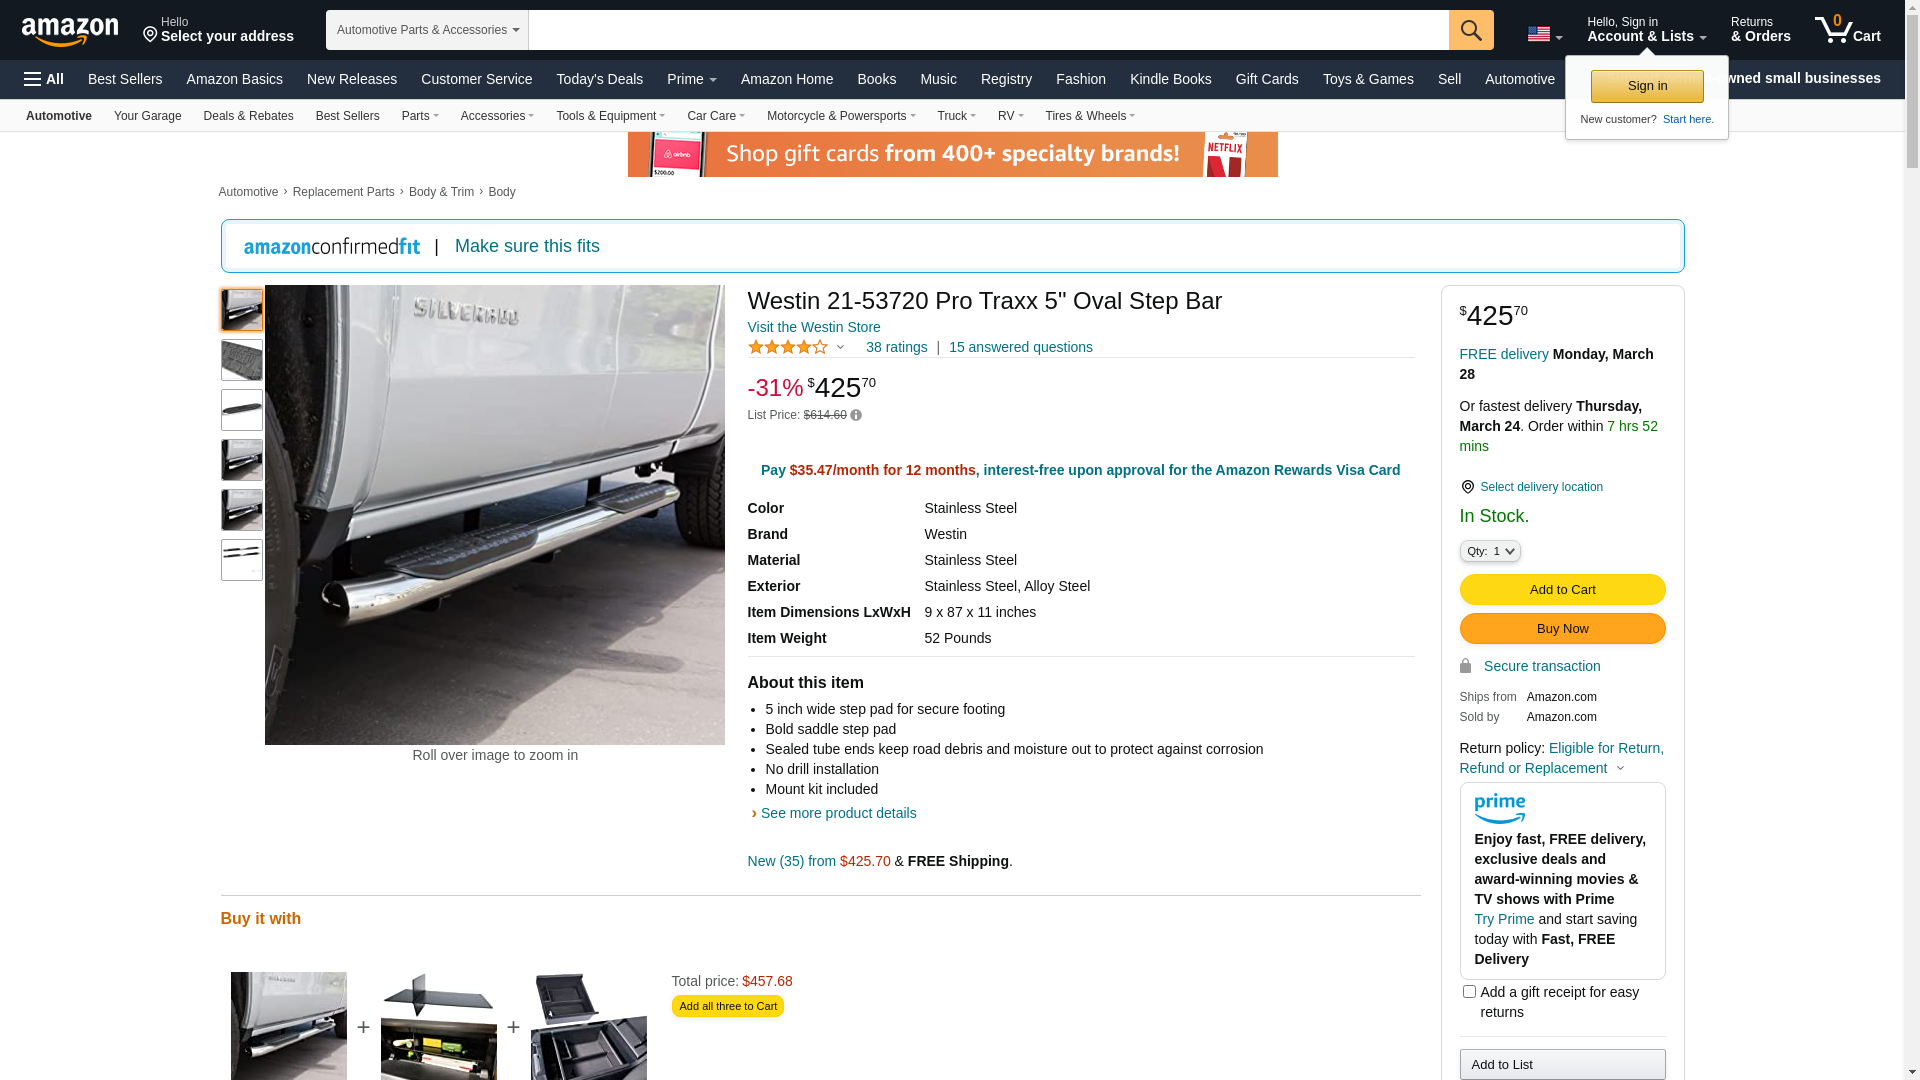Visit the Westin Store link

tap(813, 327)
